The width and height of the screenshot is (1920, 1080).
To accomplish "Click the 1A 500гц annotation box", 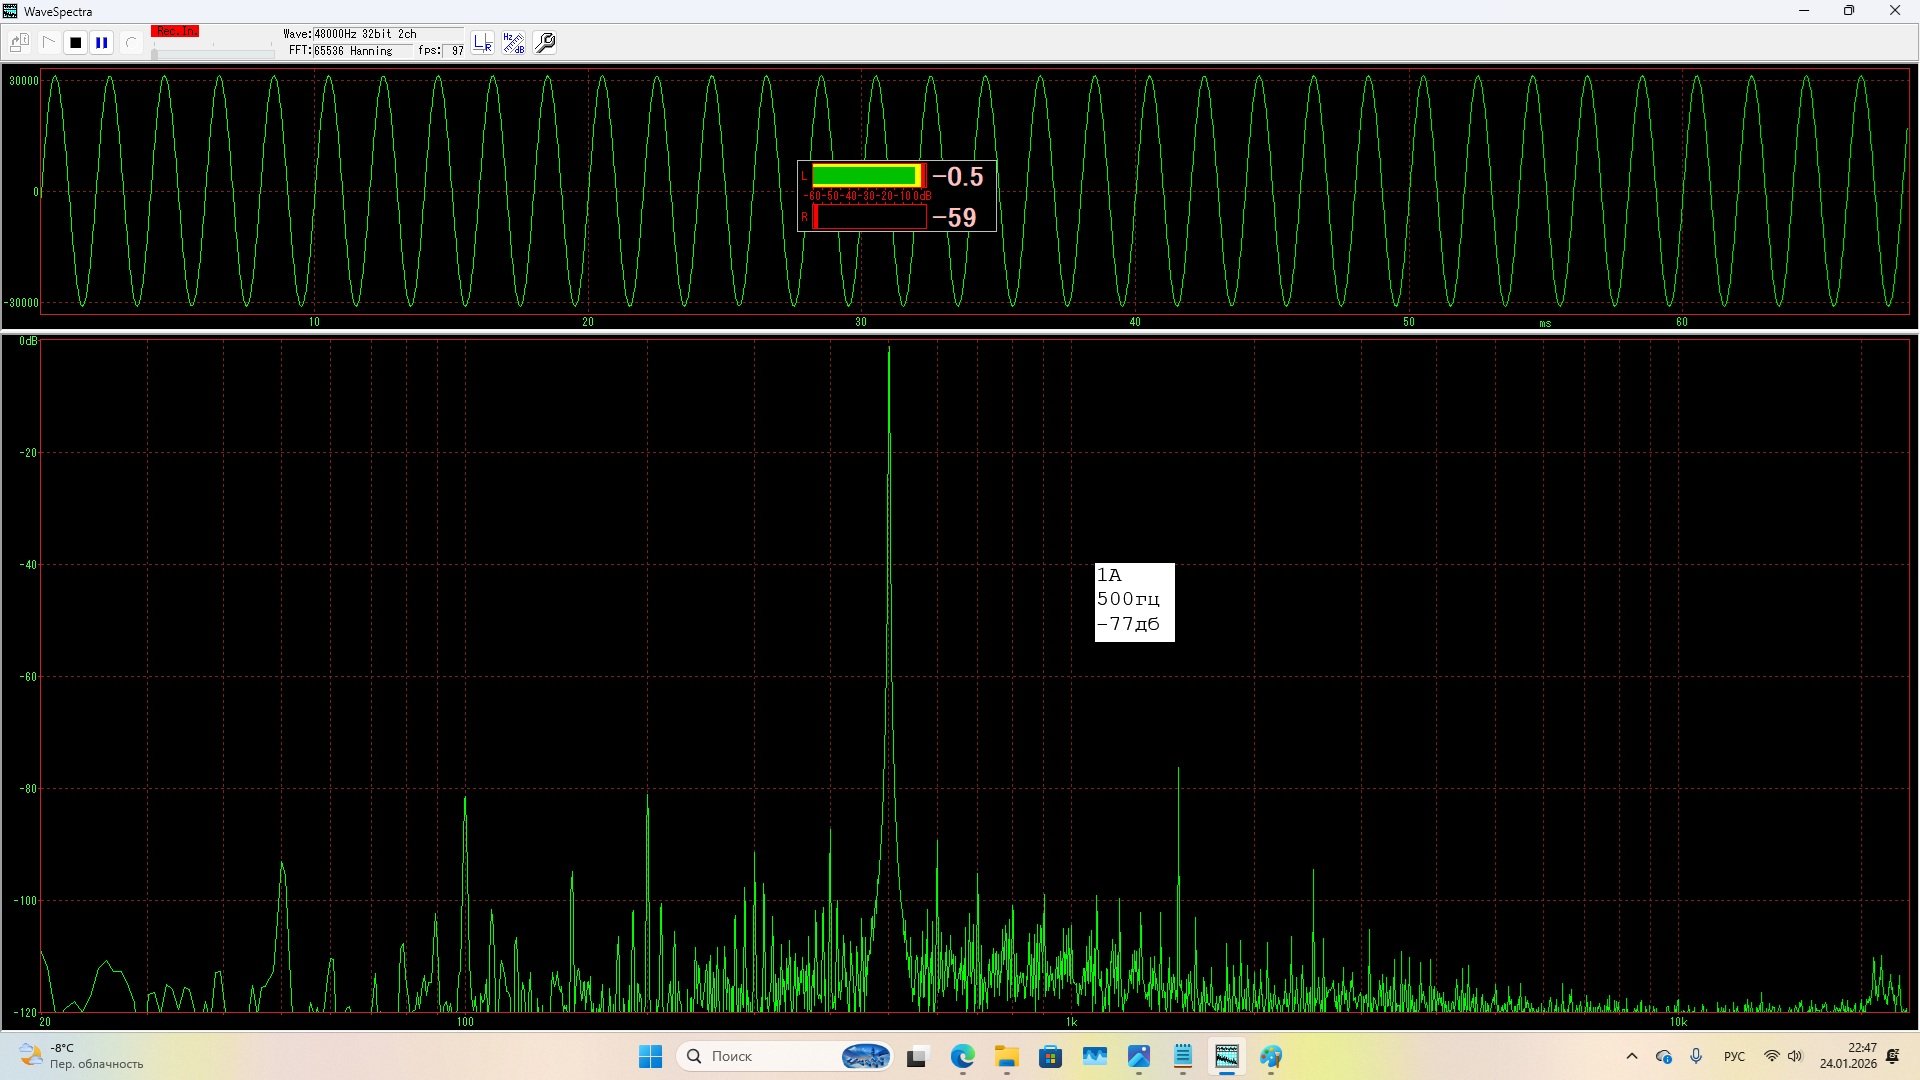I will click(1134, 601).
